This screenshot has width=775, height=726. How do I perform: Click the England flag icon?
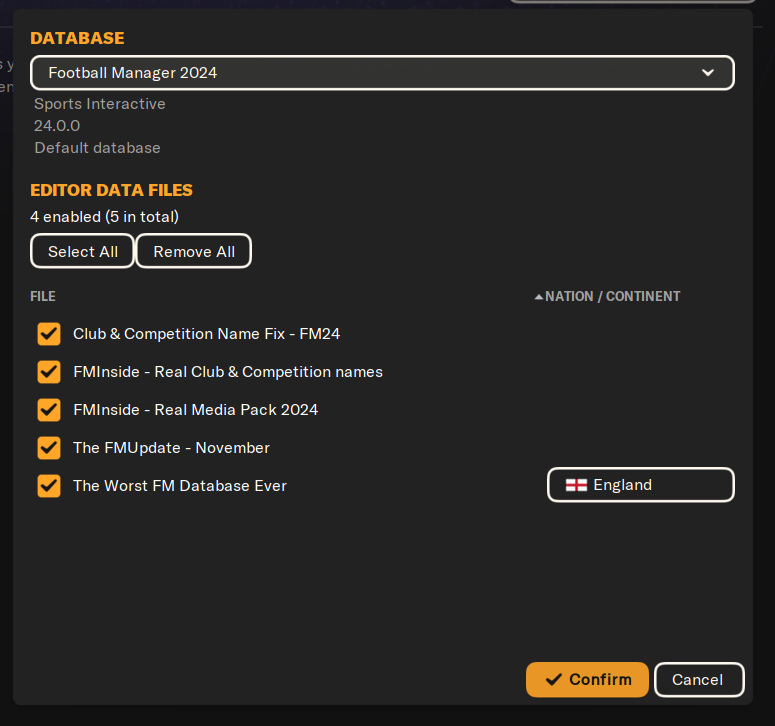click(576, 485)
